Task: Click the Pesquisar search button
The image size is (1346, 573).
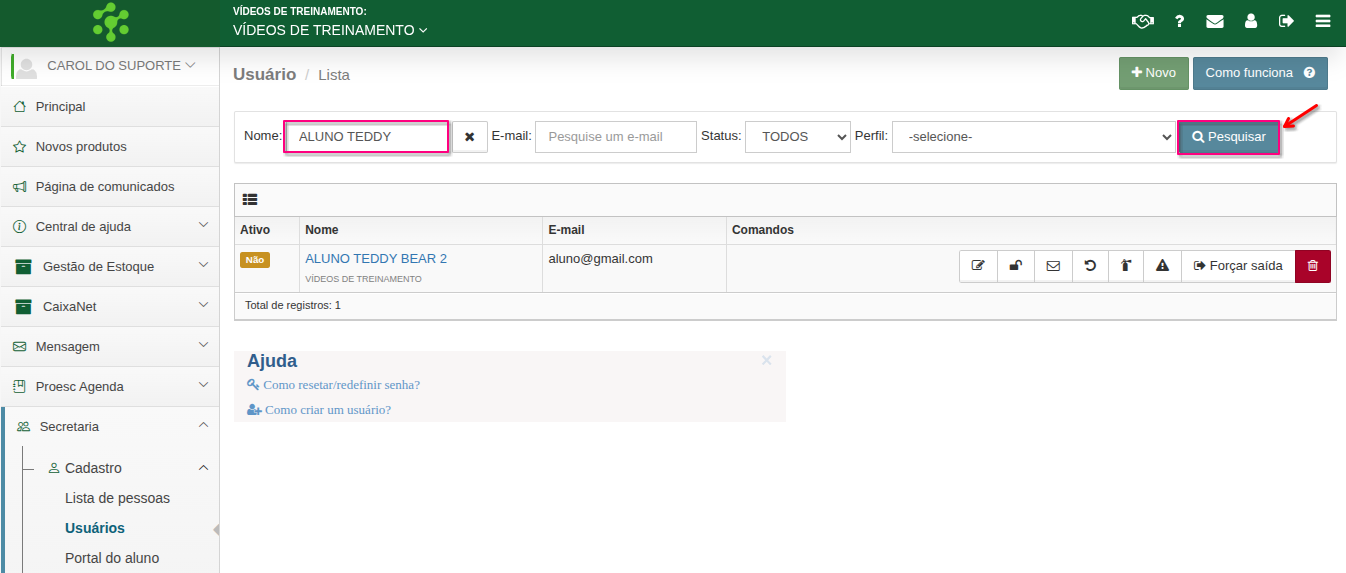Action: point(1228,137)
